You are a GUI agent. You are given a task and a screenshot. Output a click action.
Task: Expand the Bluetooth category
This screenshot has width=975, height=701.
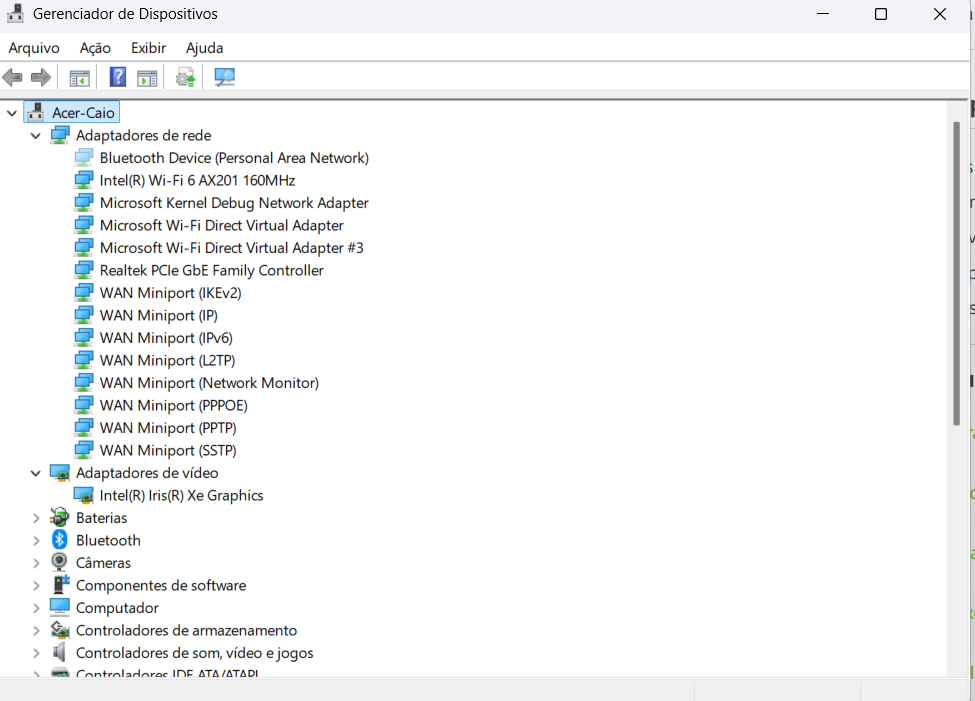(x=36, y=541)
